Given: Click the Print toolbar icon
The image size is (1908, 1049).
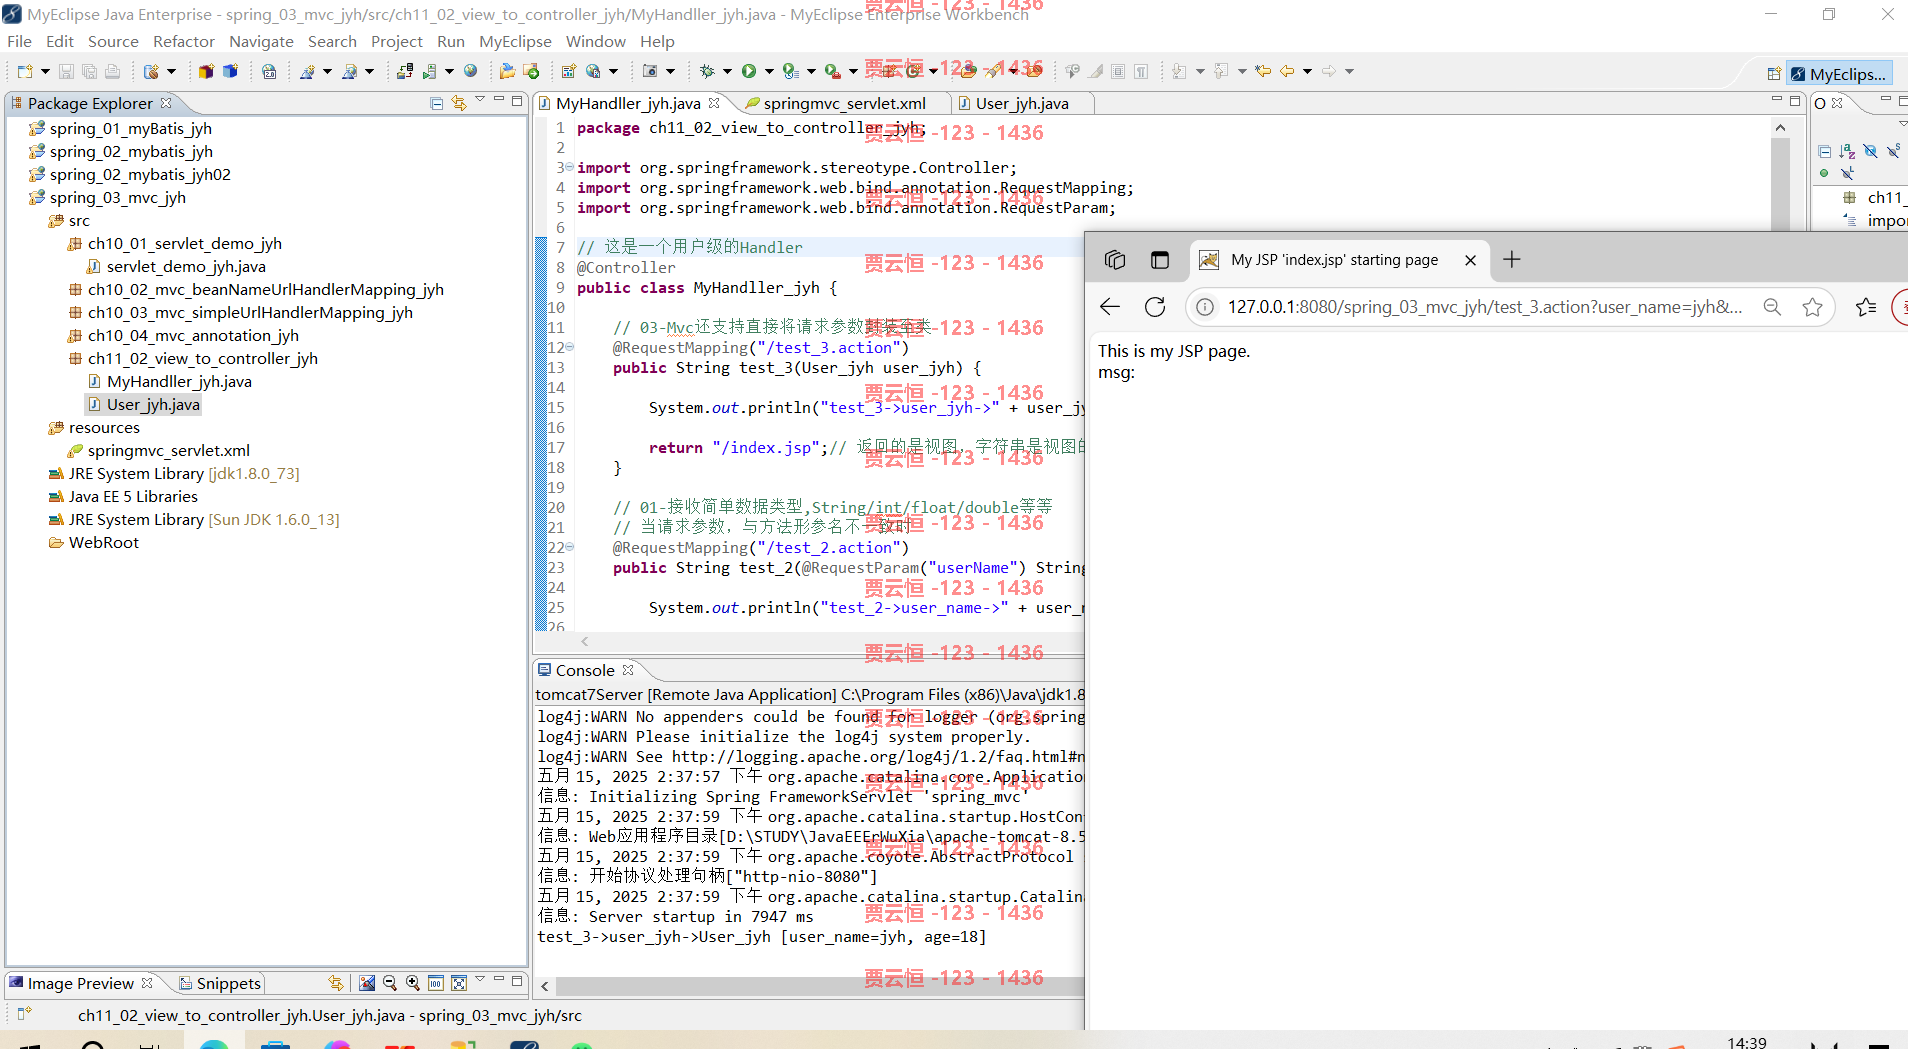Looking at the screenshot, I should [112, 71].
